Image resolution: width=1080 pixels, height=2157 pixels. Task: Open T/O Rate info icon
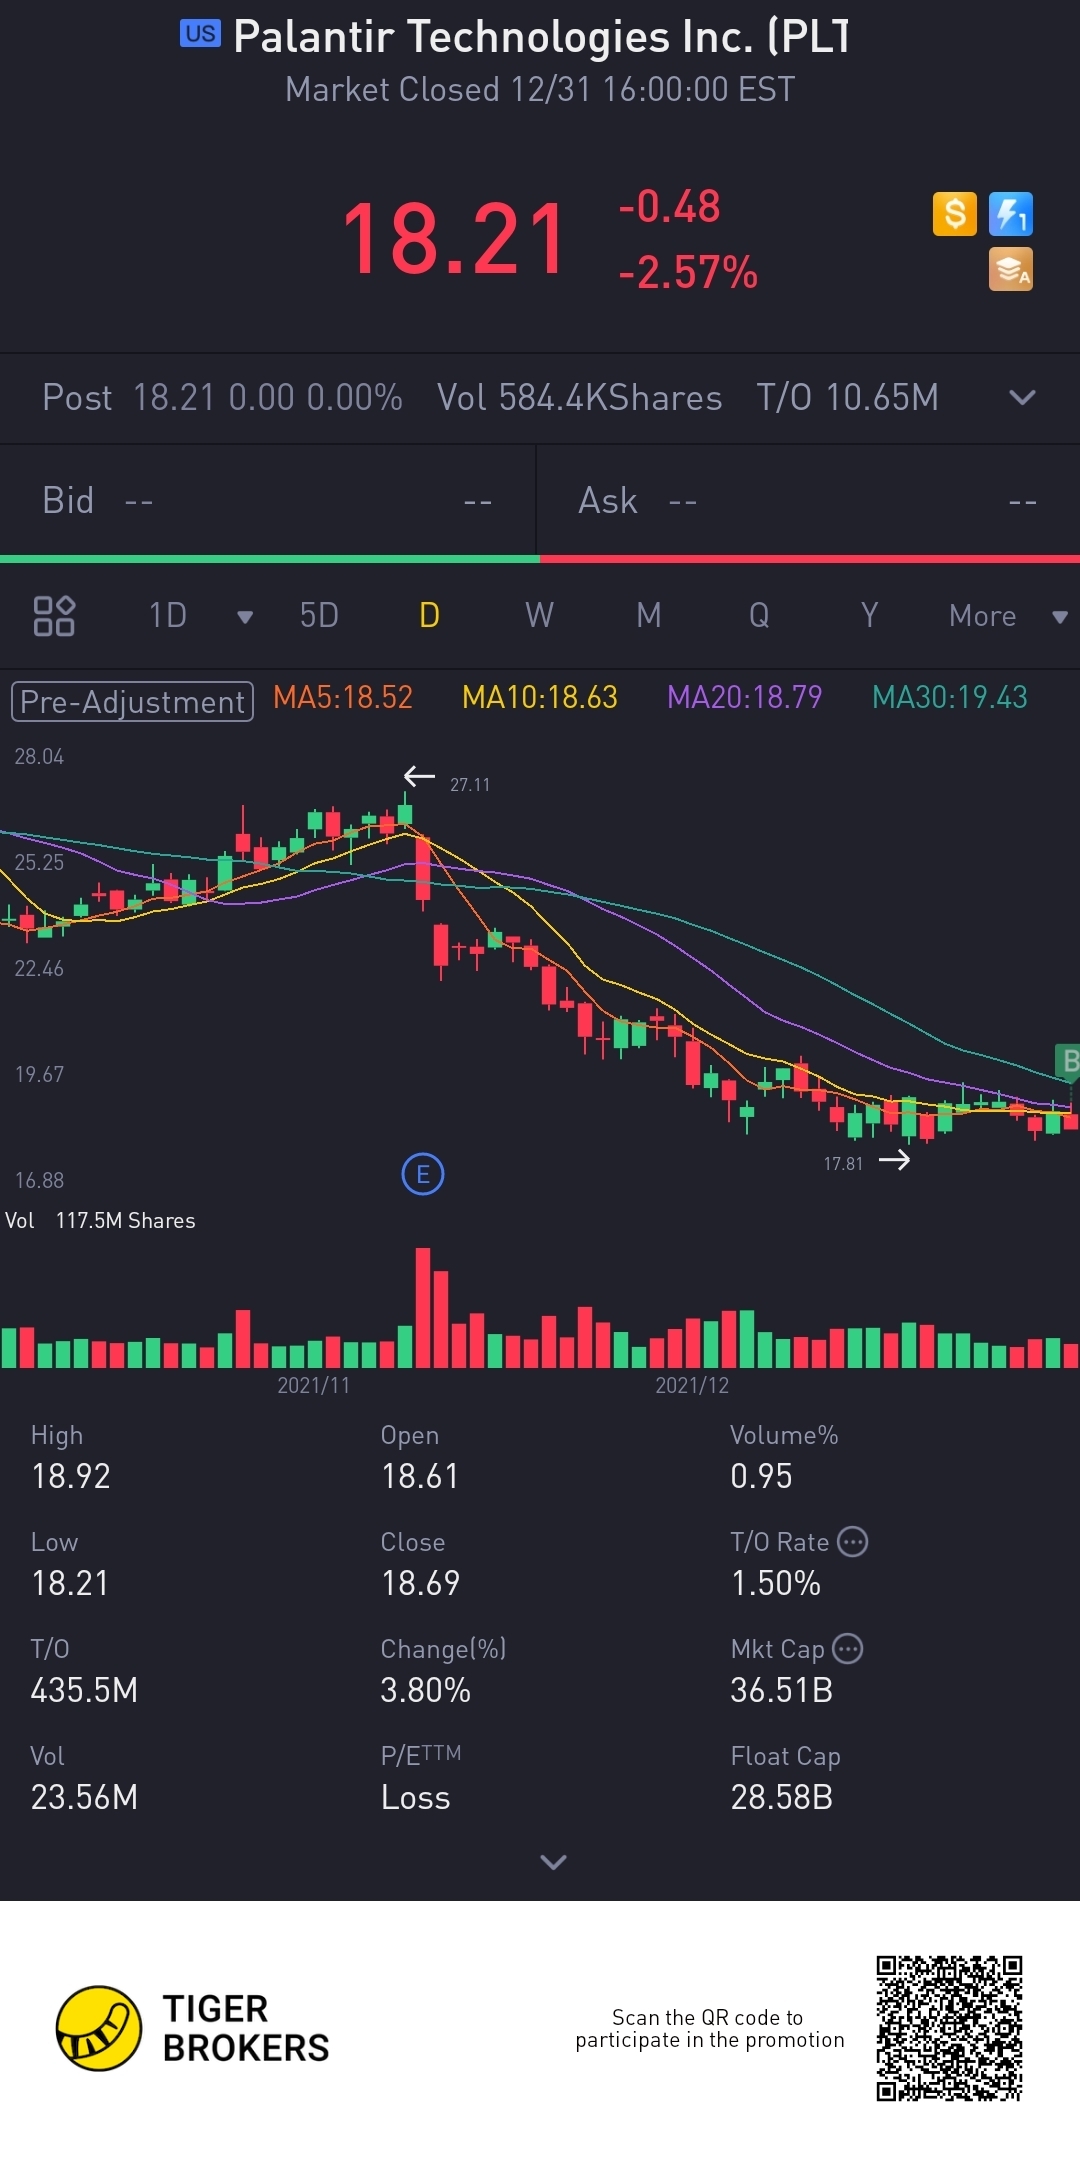pos(853,1542)
